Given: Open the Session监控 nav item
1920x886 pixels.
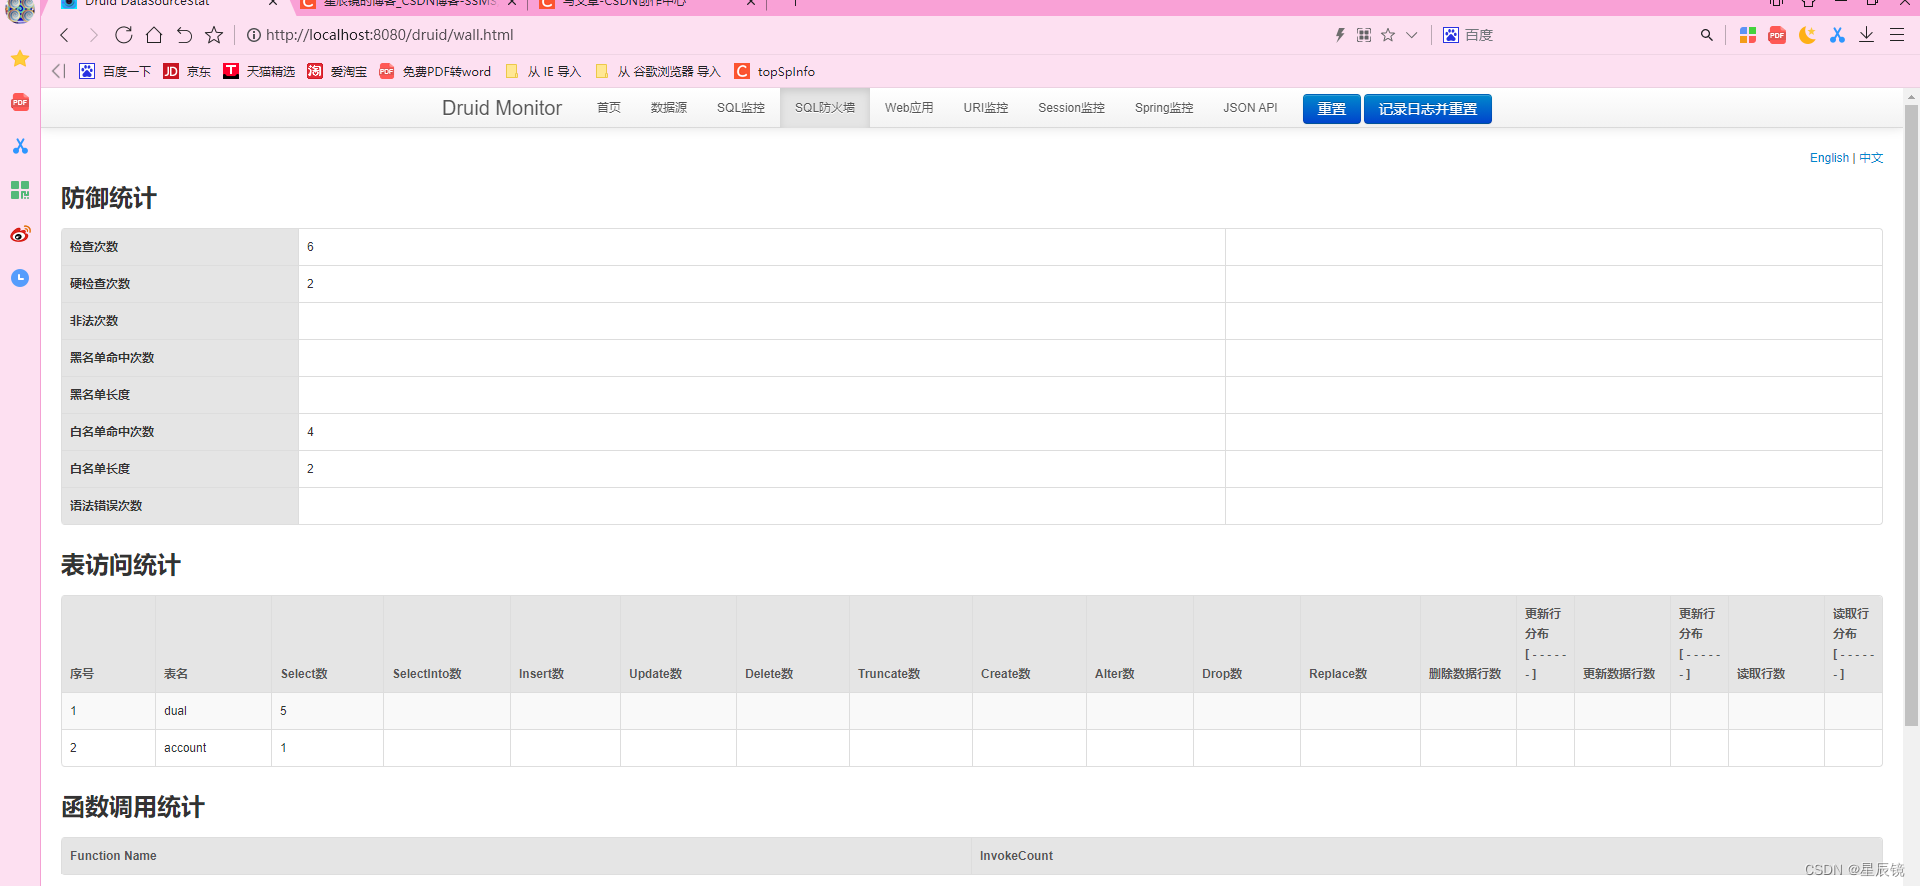Looking at the screenshot, I should tap(1071, 108).
